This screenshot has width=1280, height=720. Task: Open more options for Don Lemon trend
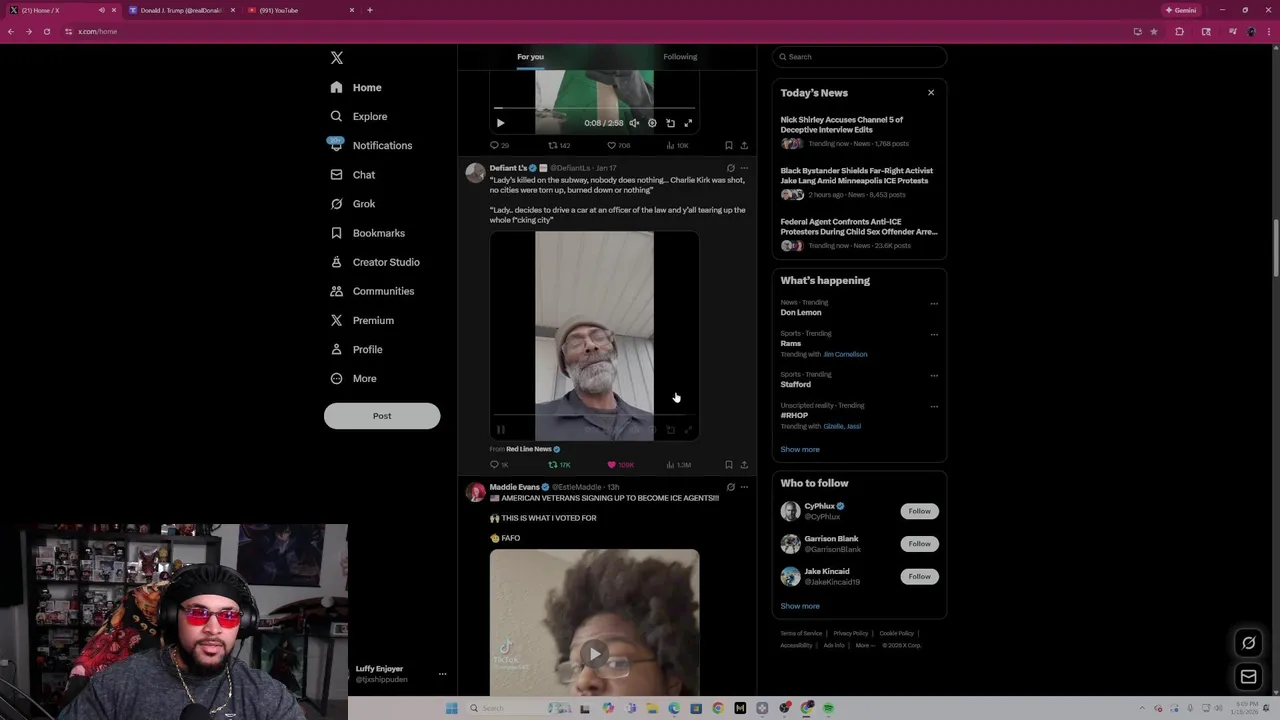pos(934,303)
